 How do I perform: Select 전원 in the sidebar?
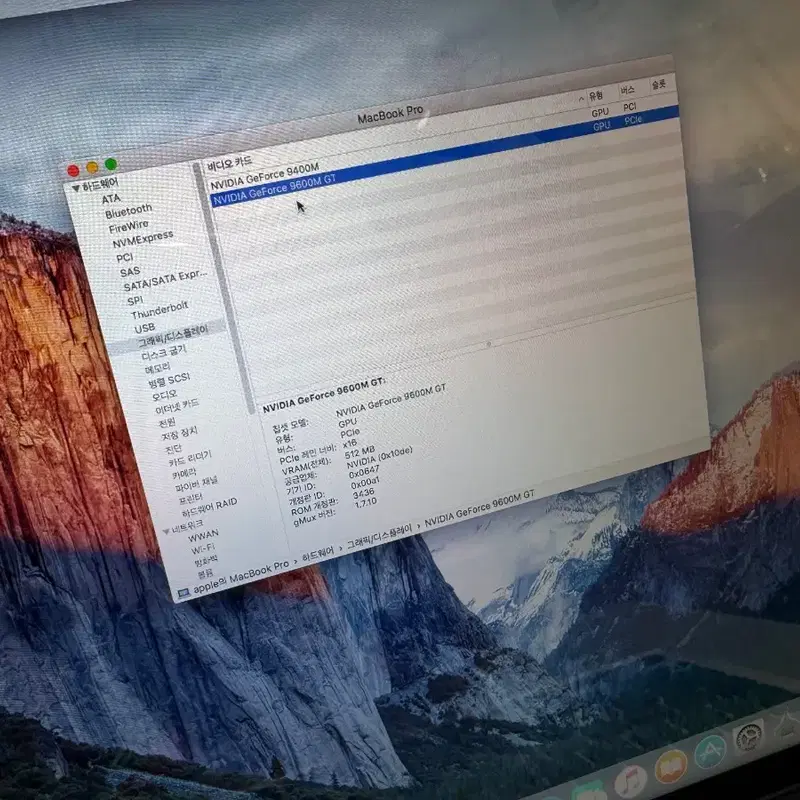pos(167,422)
